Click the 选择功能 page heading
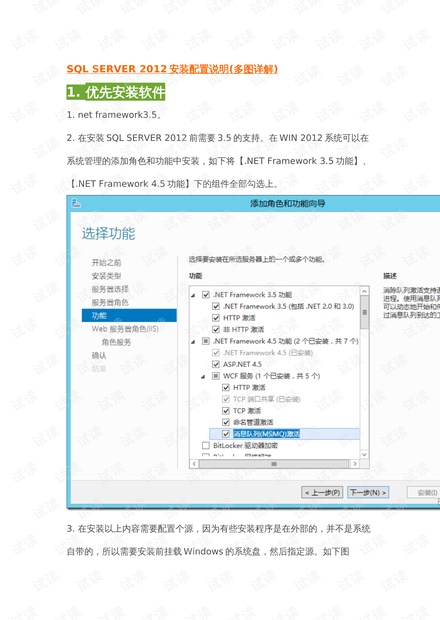 pyautogui.click(x=108, y=234)
